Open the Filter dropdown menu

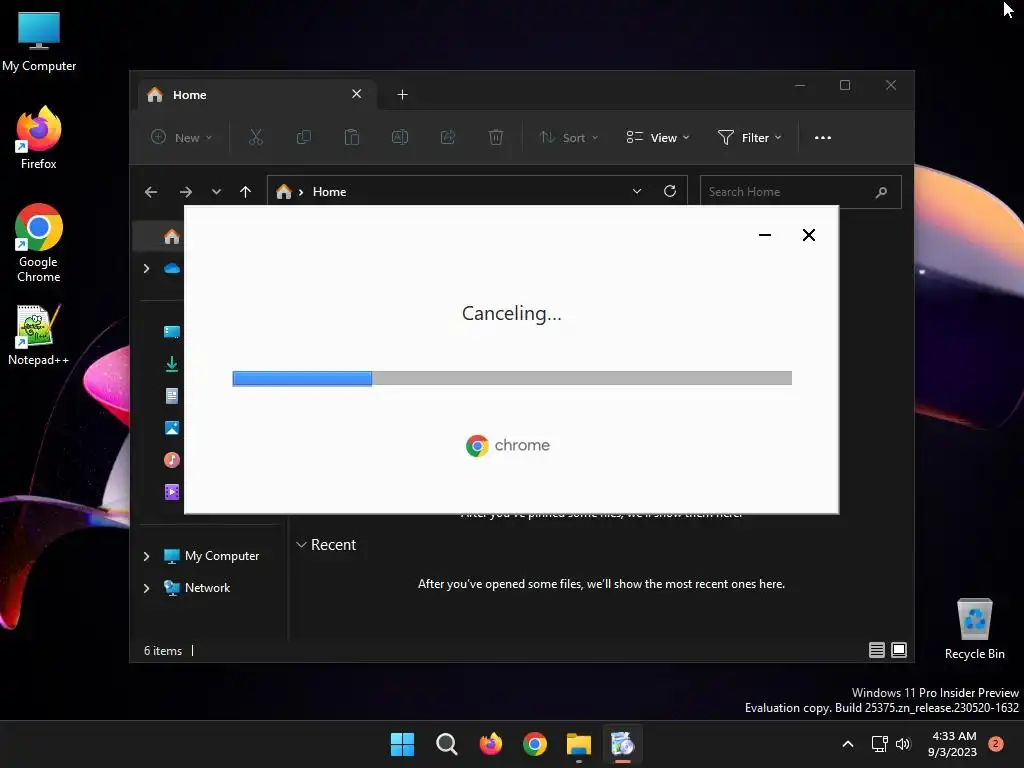pos(750,137)
